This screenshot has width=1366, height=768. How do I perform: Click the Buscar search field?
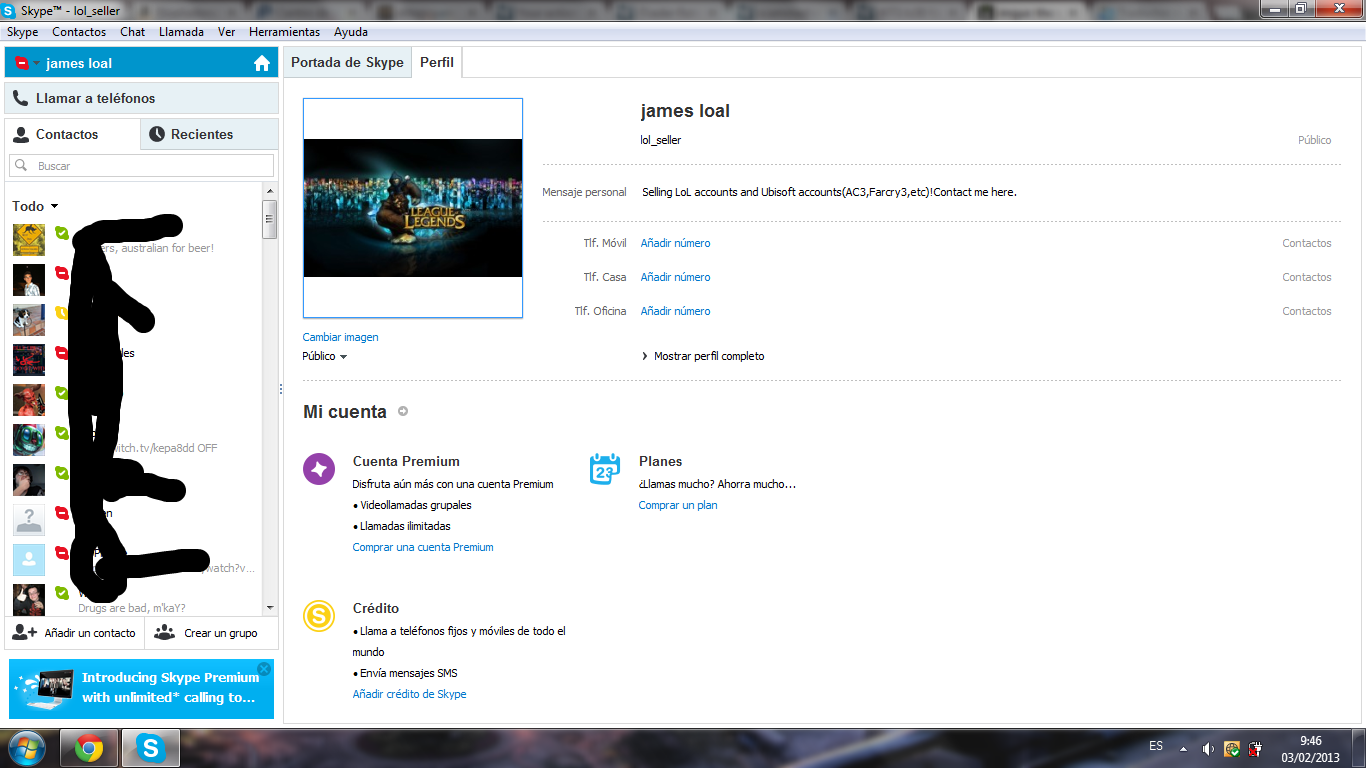[x=142, y=166]
